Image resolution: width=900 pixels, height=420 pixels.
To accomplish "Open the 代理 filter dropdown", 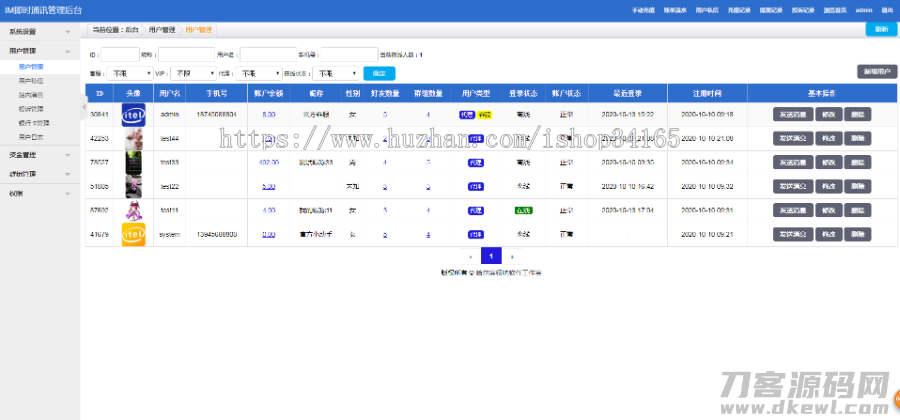I will pyautogui.click(x=262, y=73).
